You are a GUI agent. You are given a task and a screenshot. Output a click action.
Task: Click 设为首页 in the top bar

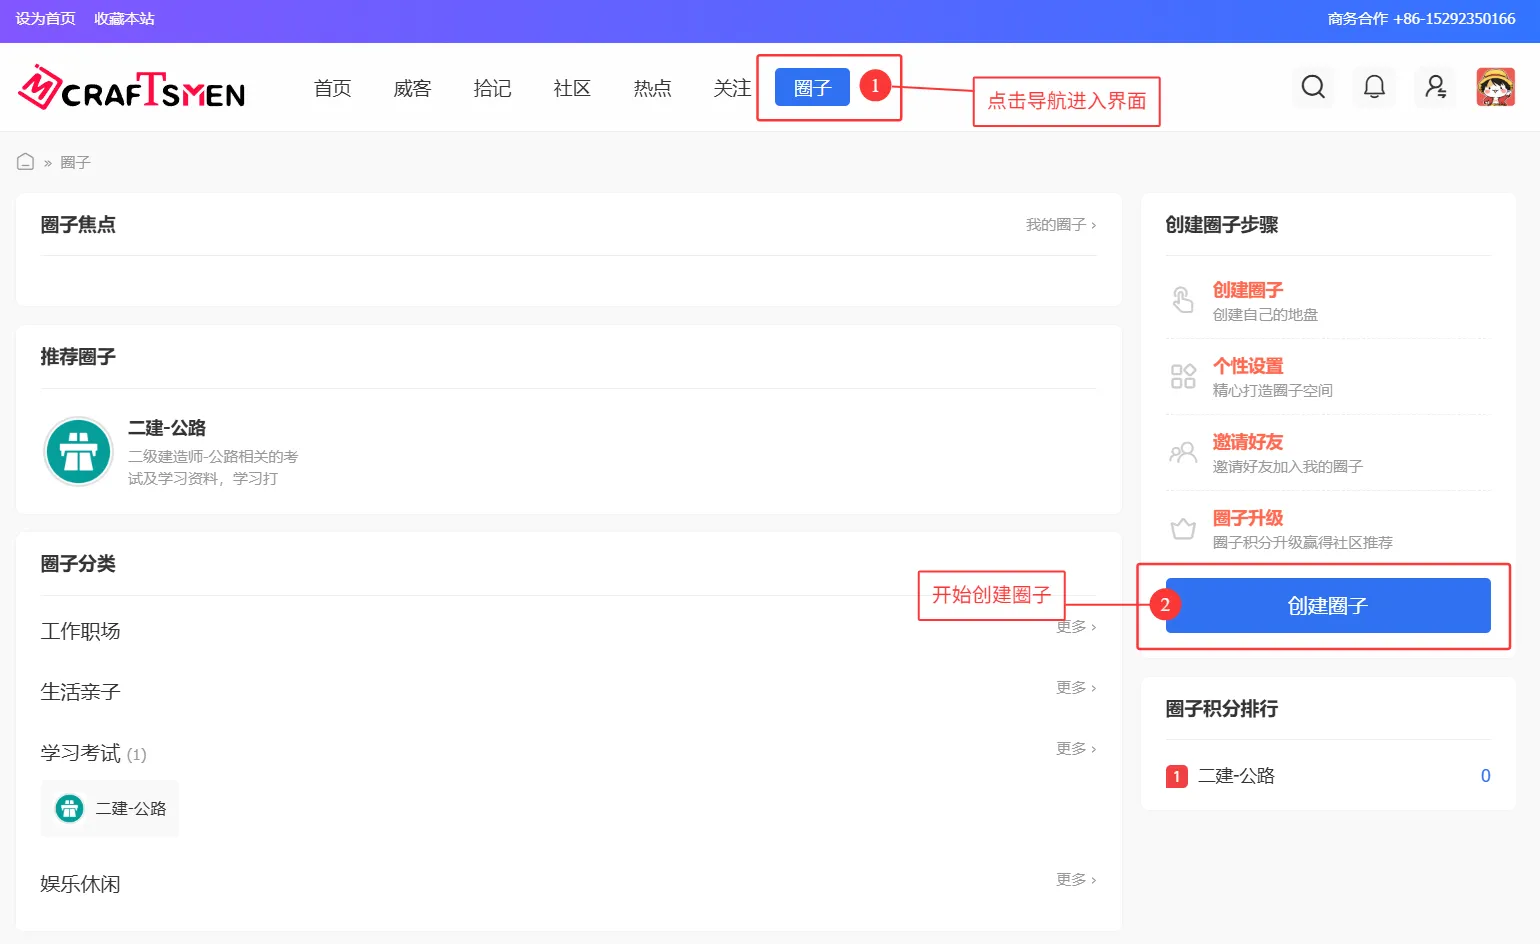[x=45, y=19]
